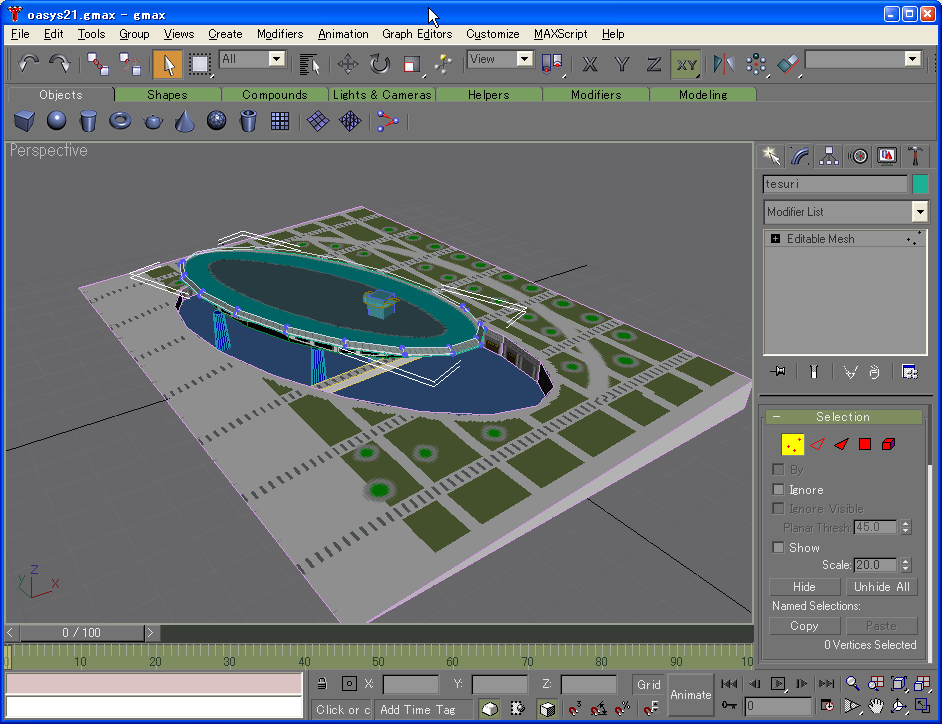This screenshot has height=724, width=942.
Task: Click the Hide button
Action: click(x=804, y=587)
